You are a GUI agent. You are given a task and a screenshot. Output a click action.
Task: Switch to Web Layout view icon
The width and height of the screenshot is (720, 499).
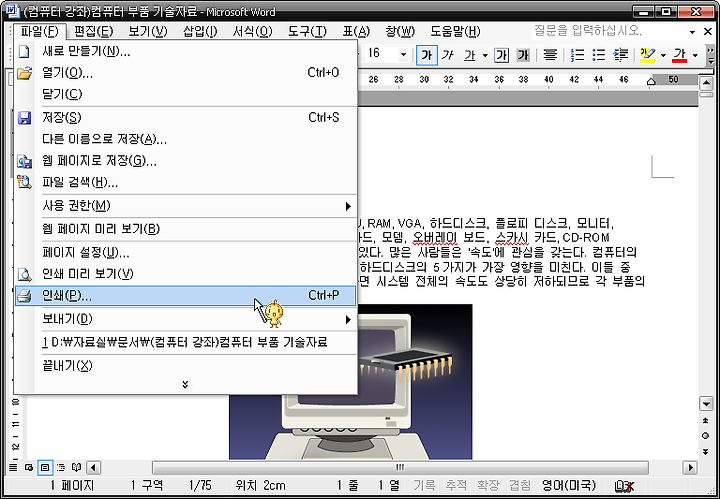29,468
